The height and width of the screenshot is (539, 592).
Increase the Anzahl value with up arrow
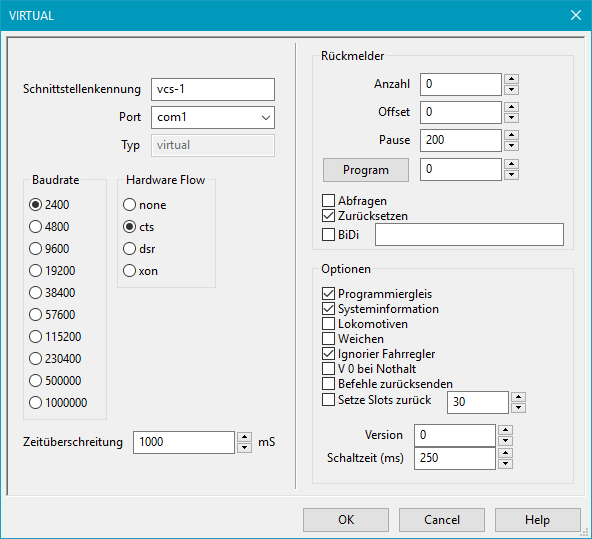511,79
